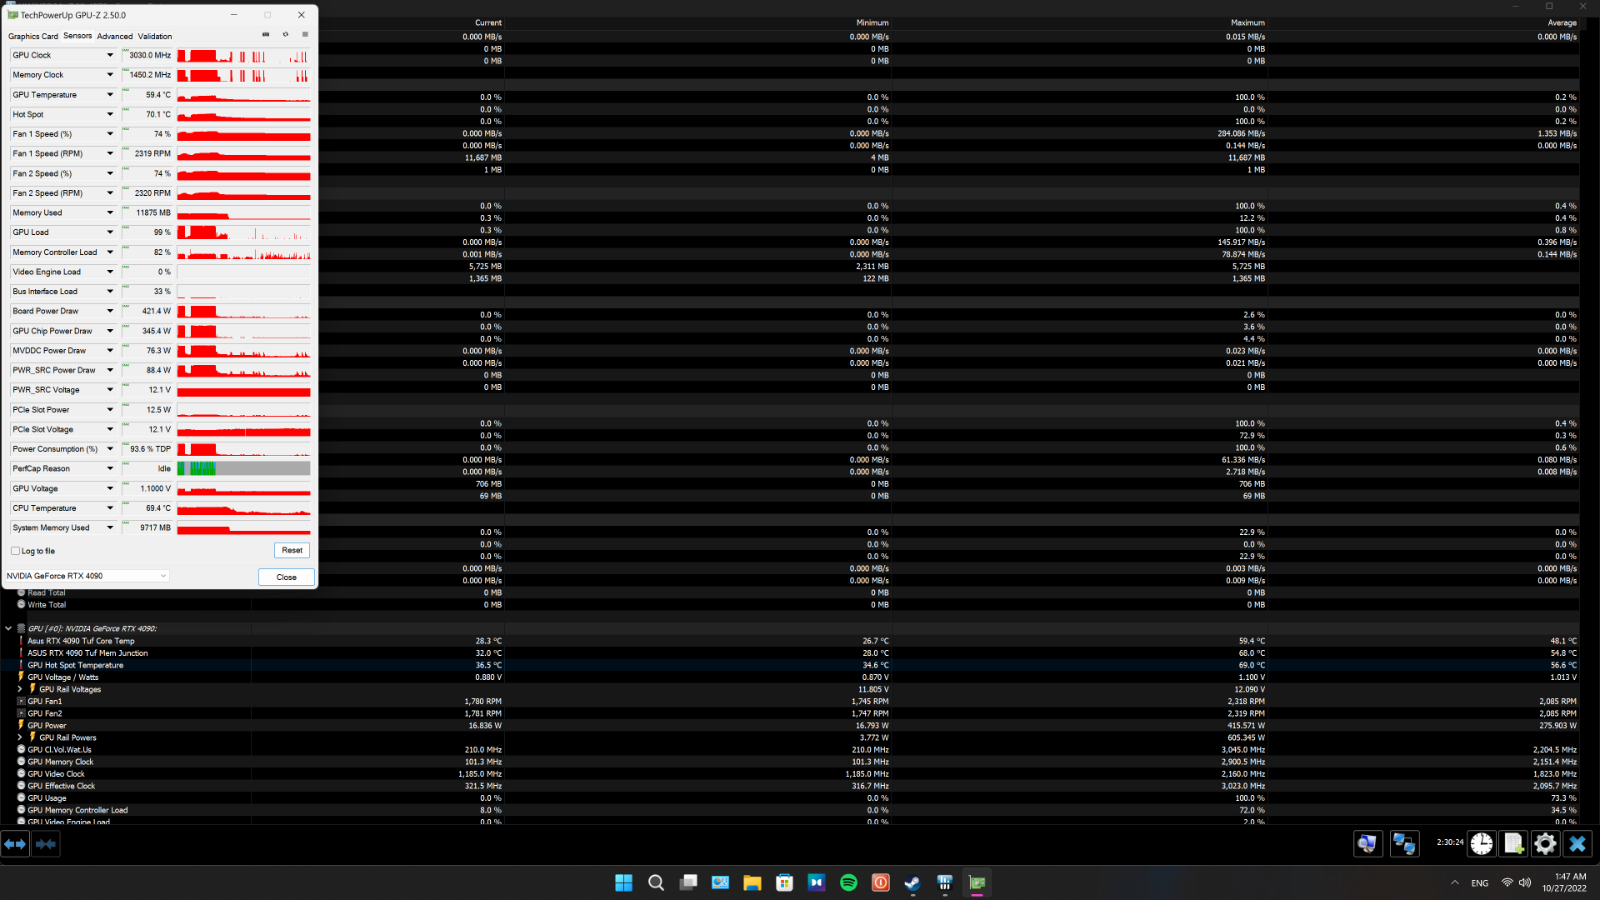The width and height of the screenshot is (1600, 900).
Task: Click the Current column header in HWiNFO
Action: [489, 23]
